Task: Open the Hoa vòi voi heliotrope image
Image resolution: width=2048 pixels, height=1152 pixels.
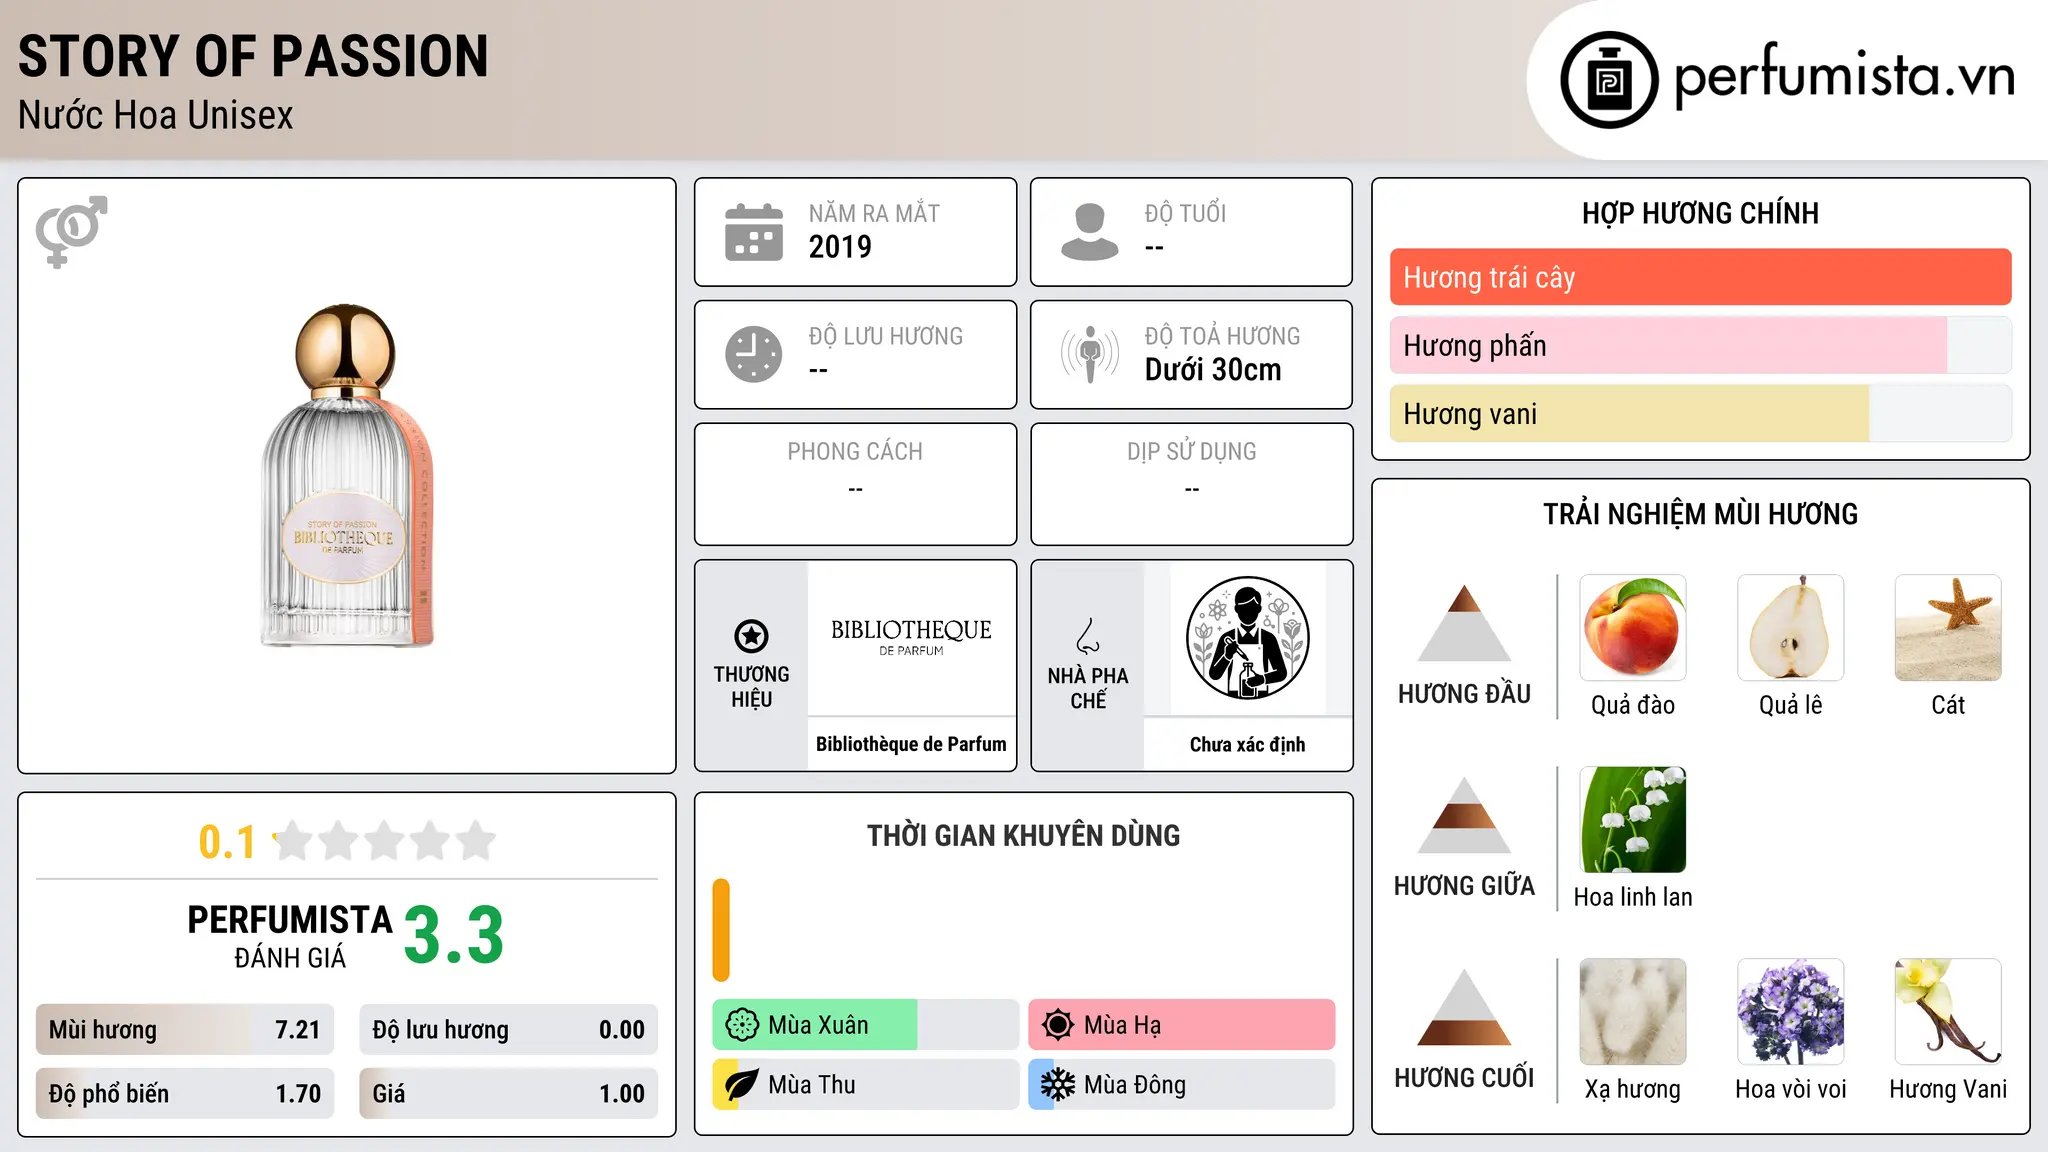Action: (1791, 1012)
